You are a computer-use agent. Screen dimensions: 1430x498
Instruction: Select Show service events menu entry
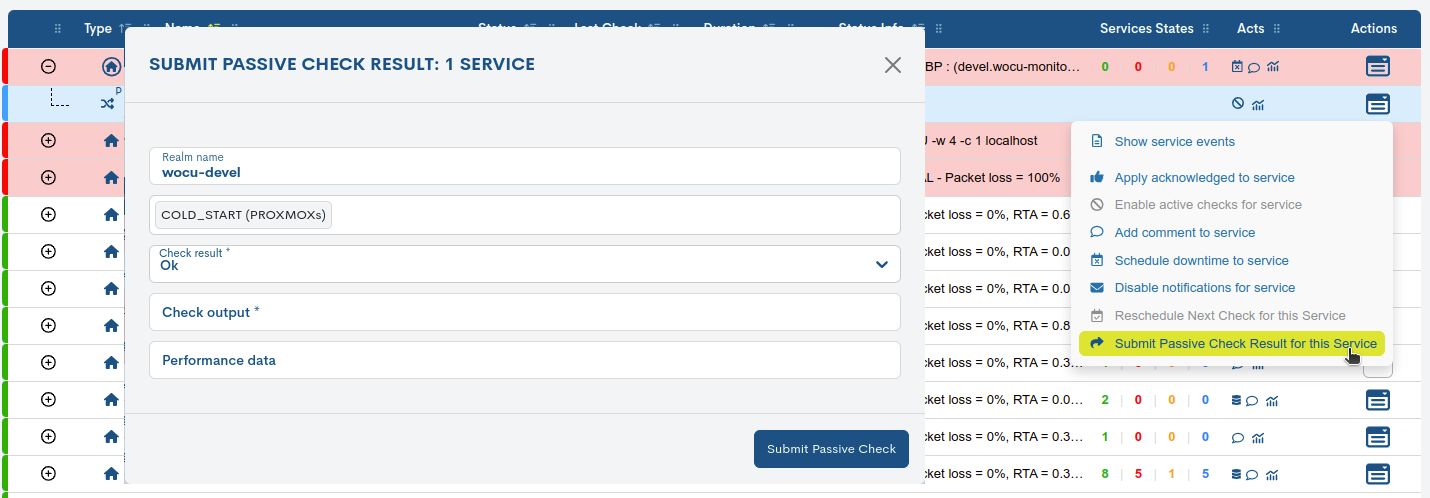tap(1174, 142)
